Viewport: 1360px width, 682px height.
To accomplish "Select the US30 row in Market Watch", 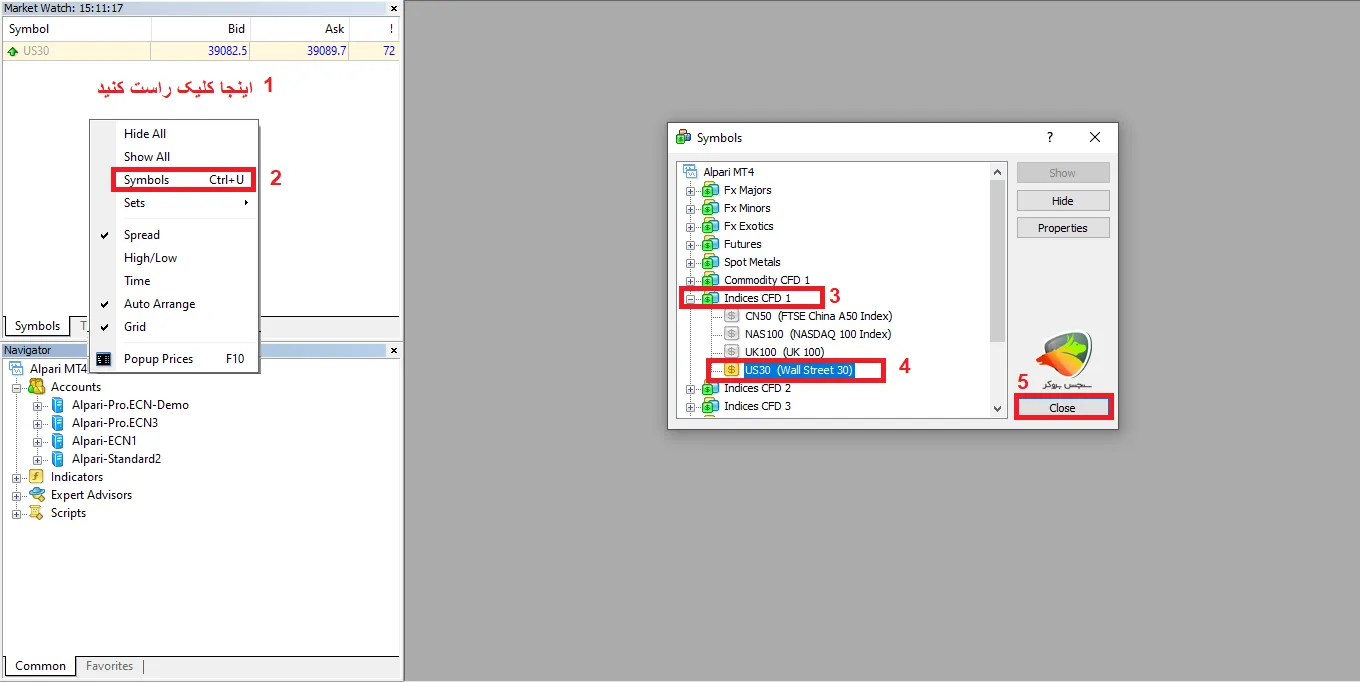I will pyautogui.click(x=200, y=51).
